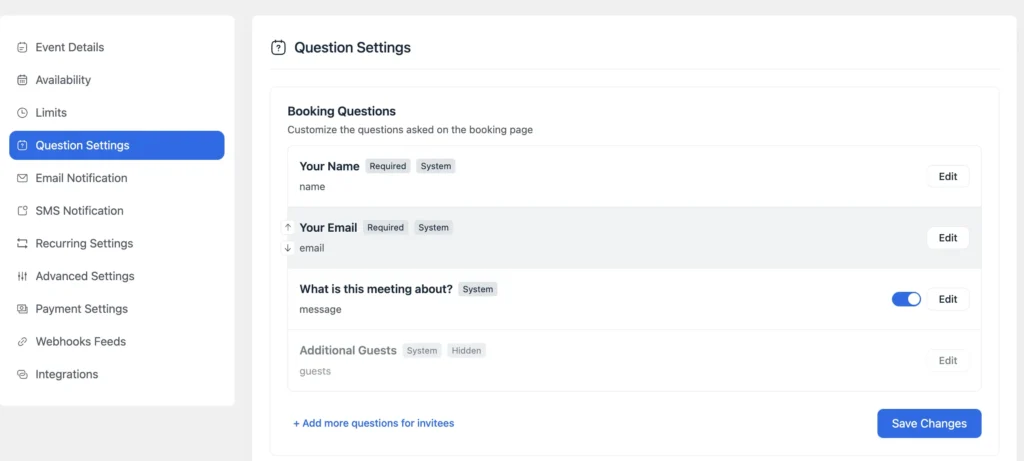1024x461 pixels.
Task: Click System badge on Your Email
Action: [x=434, y=228]
